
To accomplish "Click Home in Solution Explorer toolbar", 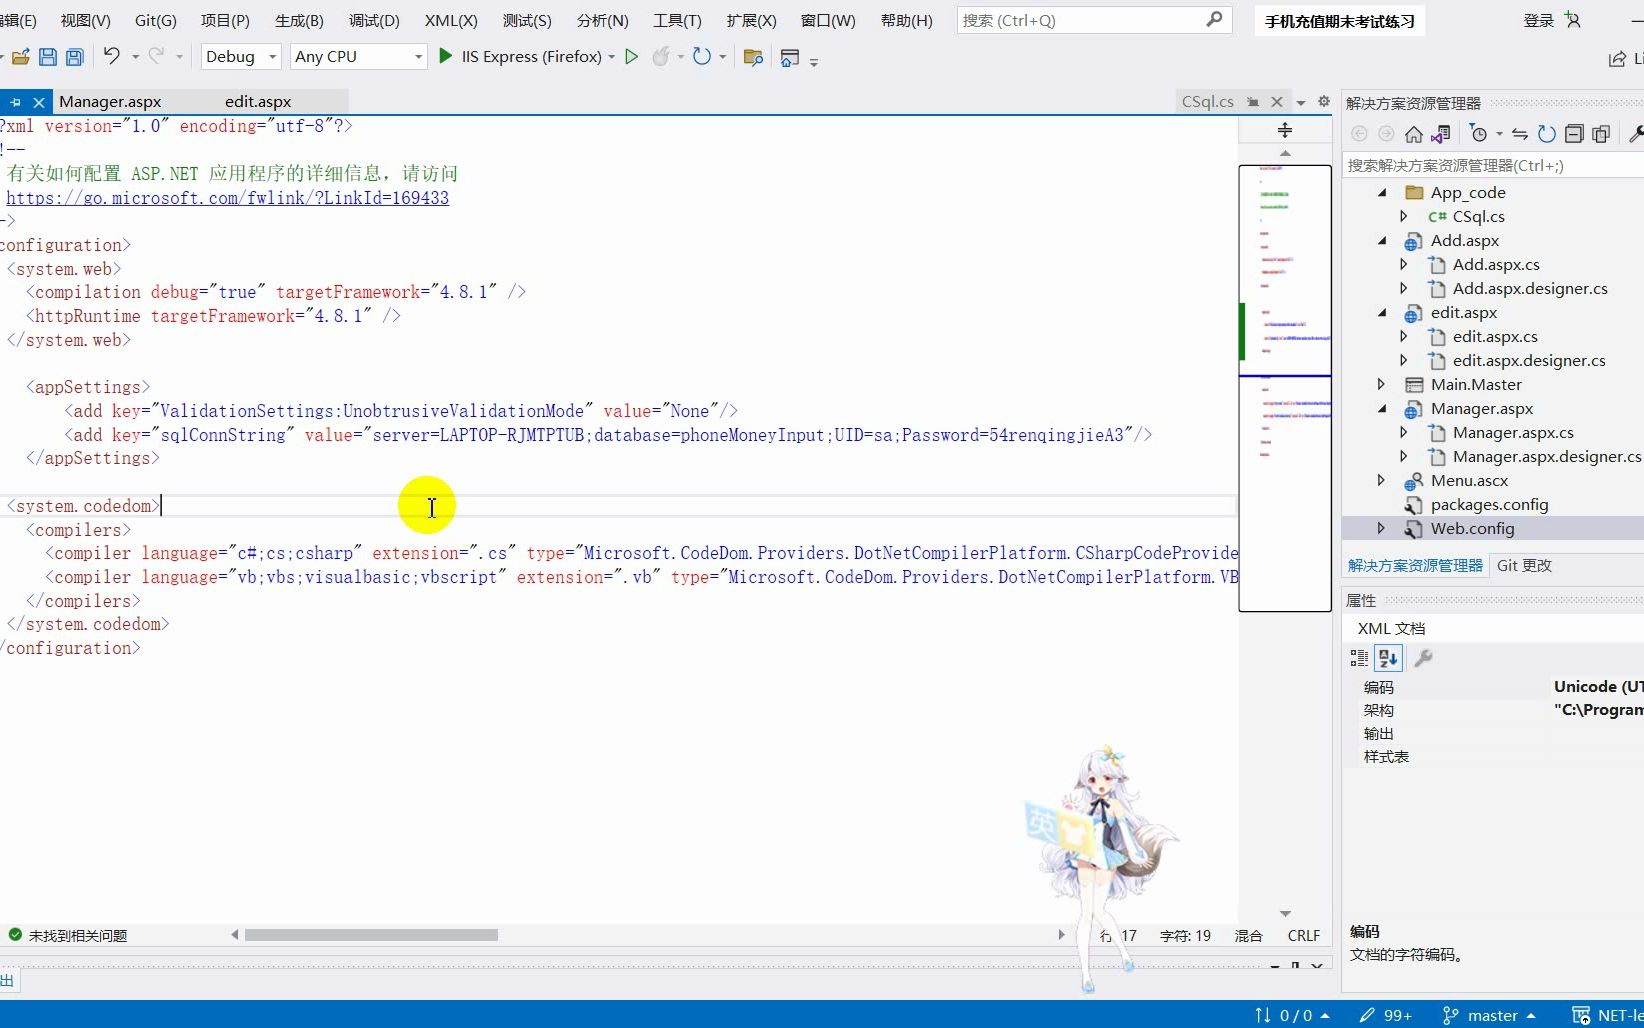I will click(1413, 134).
